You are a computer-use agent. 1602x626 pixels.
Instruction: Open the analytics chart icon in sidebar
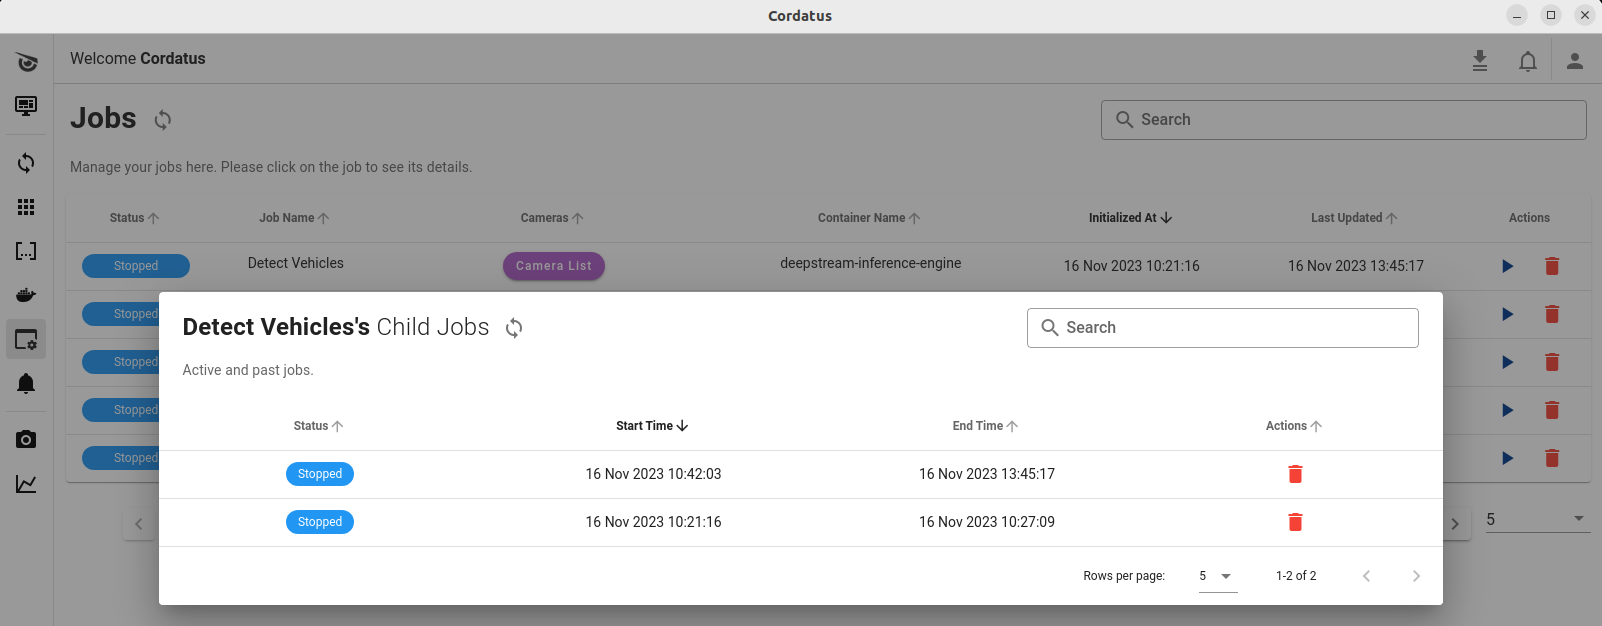tap(26, 485)
